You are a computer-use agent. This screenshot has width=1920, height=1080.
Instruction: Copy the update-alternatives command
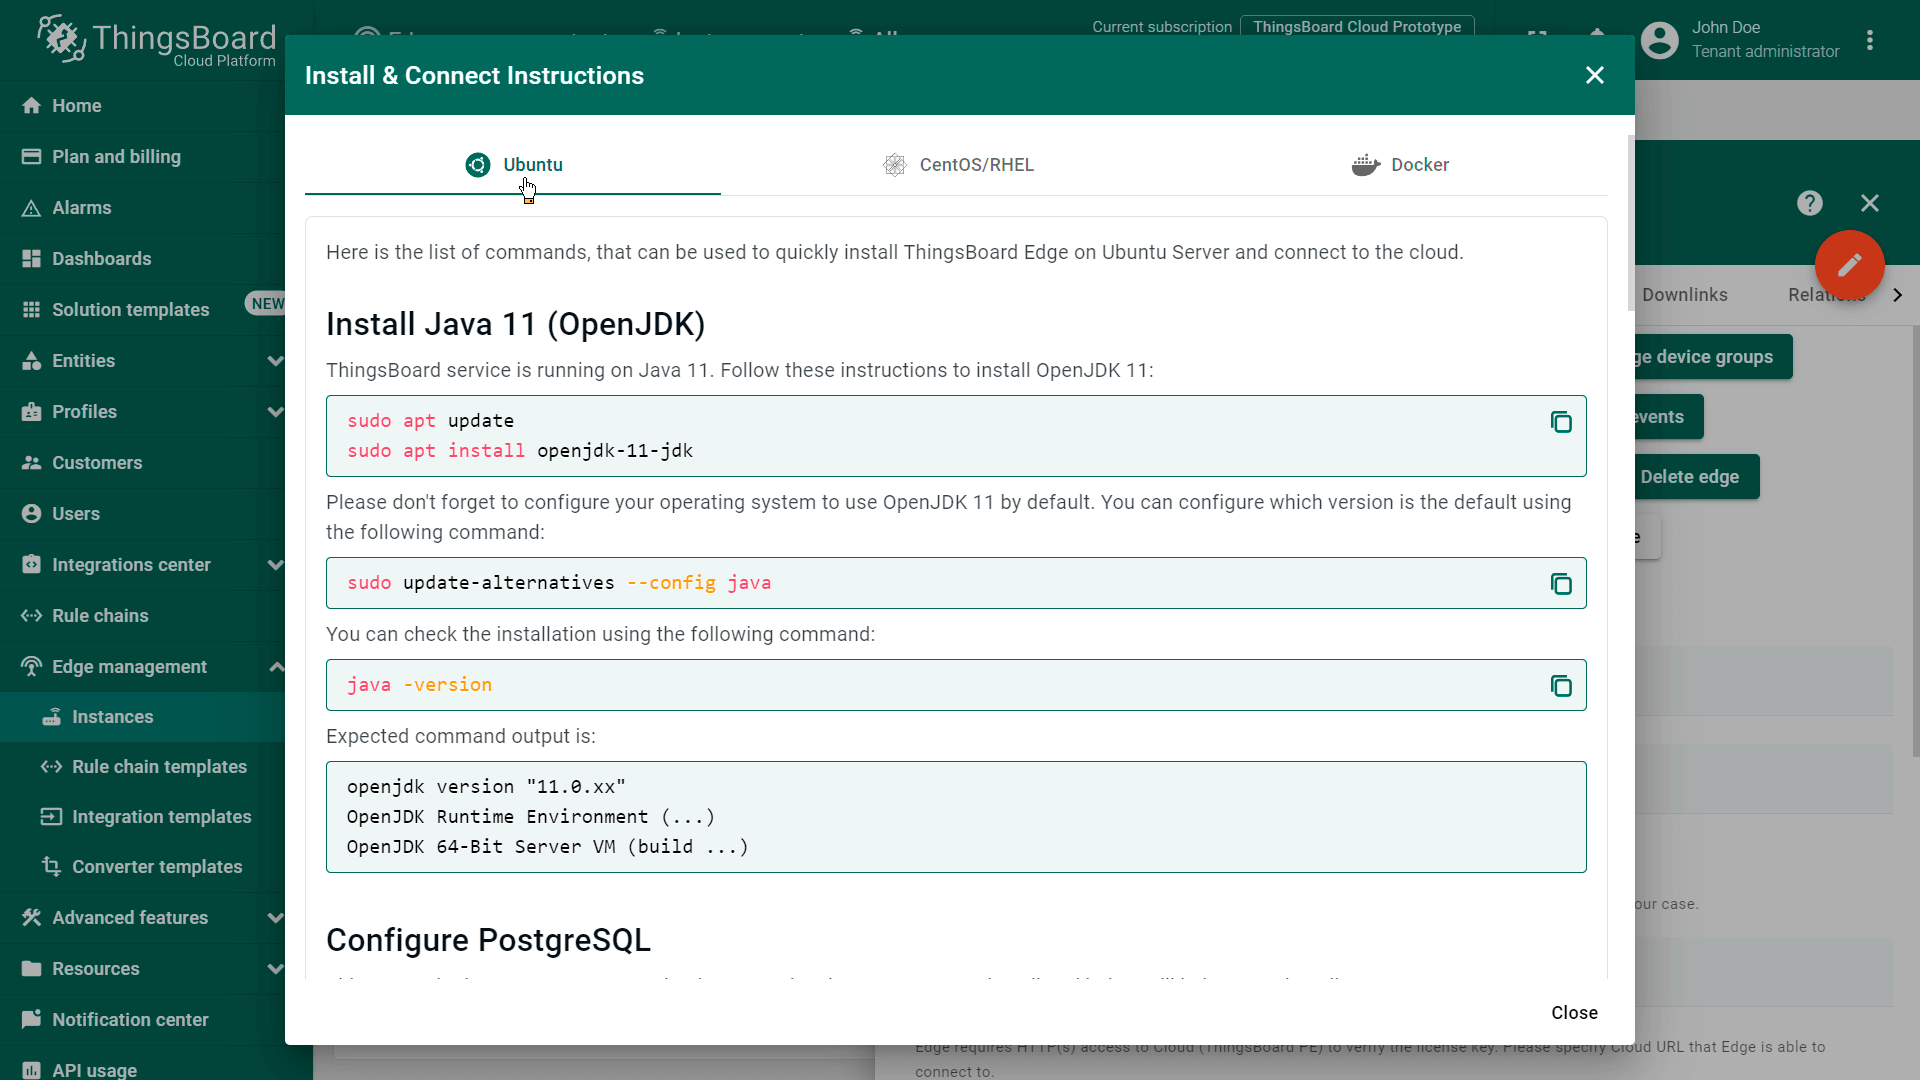pyautogui.click(x=1560, y=584)
